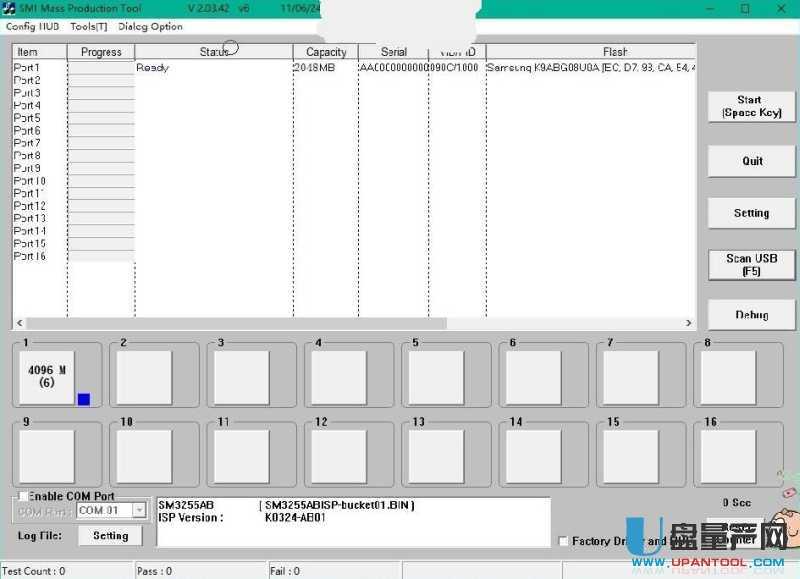
Task: Choose the port slot 13 box
Action: [x=436, y=456]
